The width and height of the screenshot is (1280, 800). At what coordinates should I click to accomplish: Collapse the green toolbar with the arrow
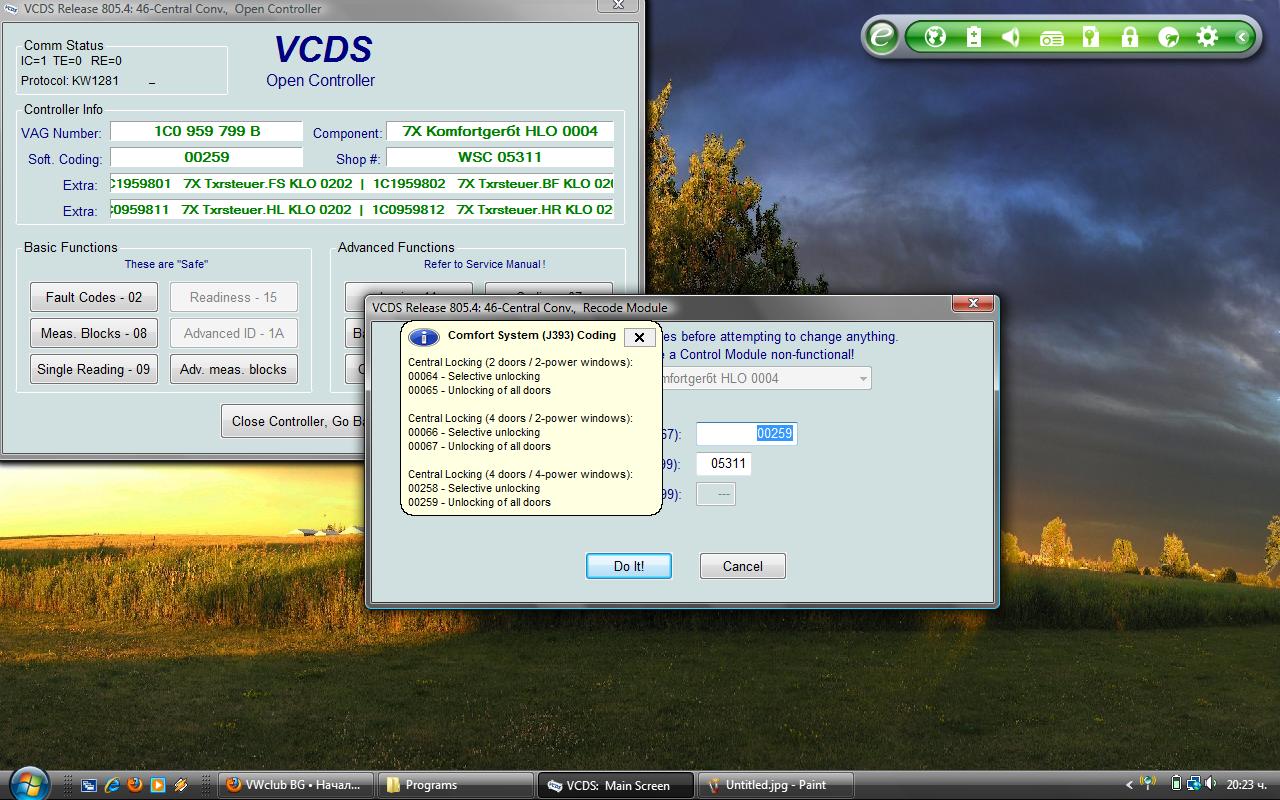tap(1242, 38)
